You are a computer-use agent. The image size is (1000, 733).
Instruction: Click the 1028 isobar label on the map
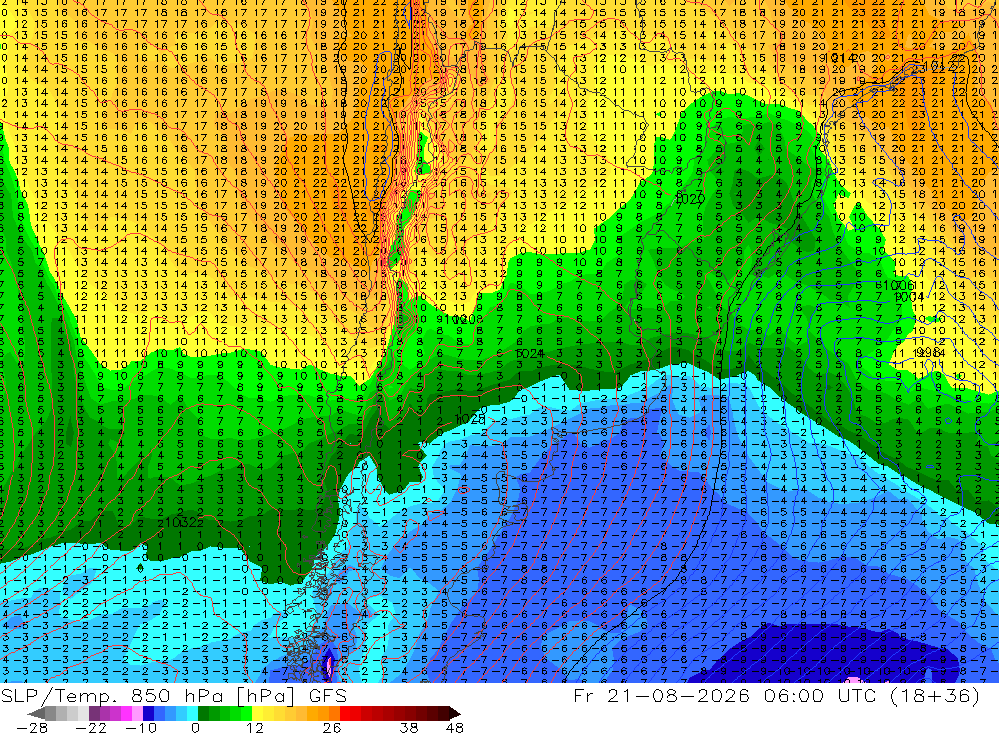(x=471, y=418)
